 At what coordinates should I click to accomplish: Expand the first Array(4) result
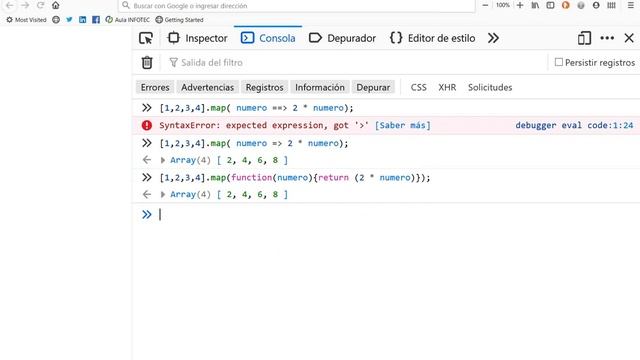click(163, 160)
